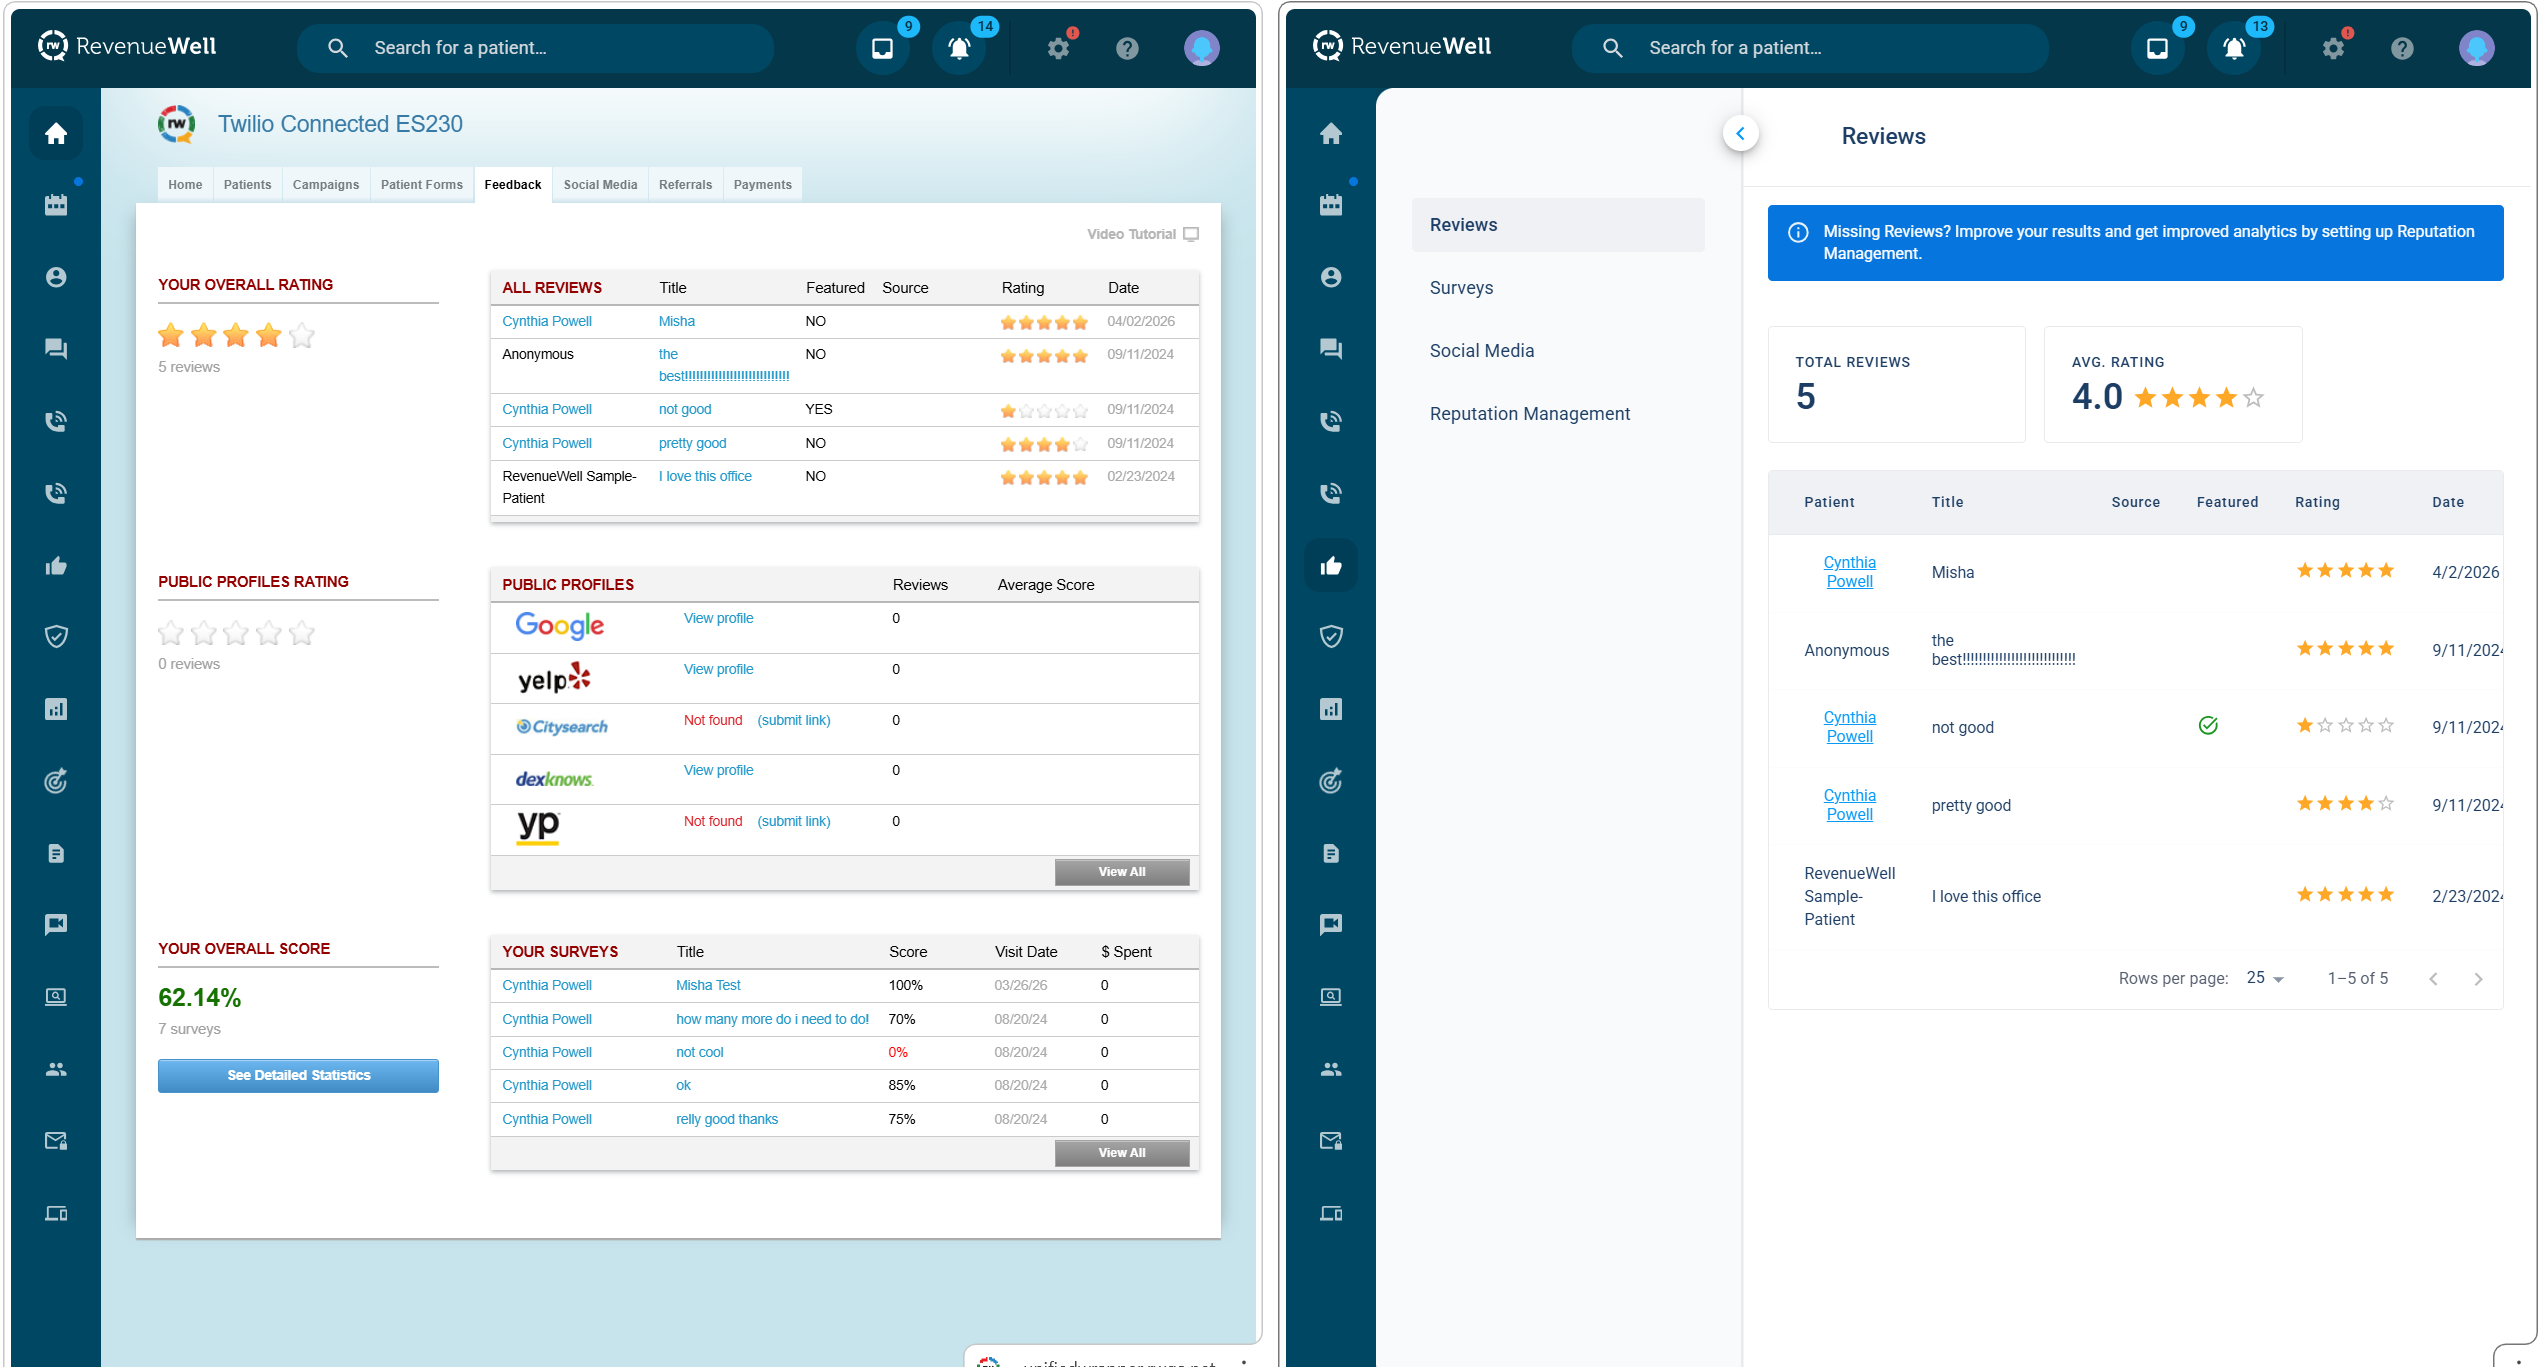Go to next page of reviews table
Image resolution: width=2539 pixels, height=1367 pixels.
[x=2478, y=979]
